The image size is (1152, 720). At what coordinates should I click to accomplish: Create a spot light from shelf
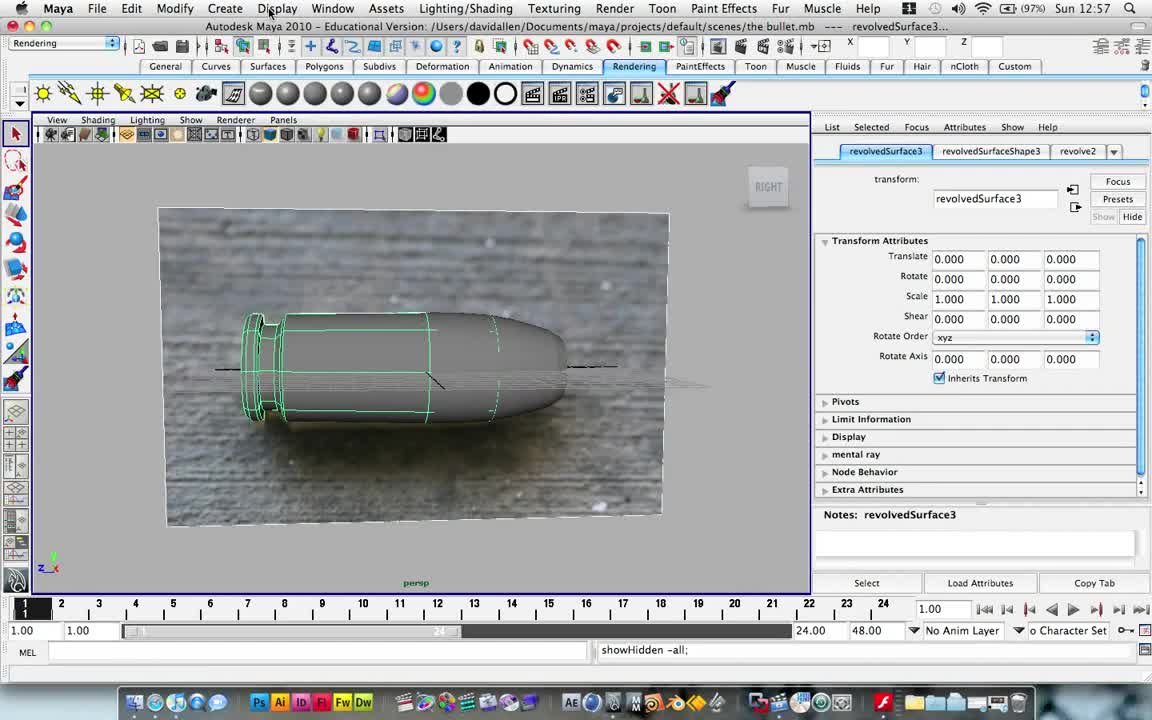[x=124, y=94]
